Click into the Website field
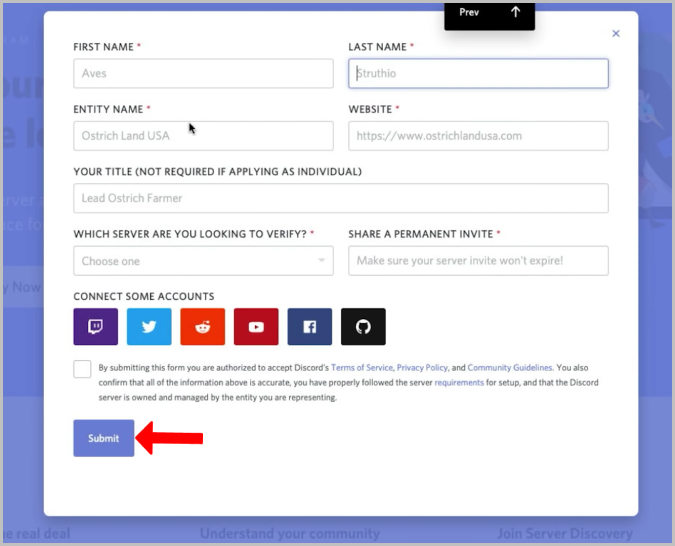675x546 pixels. (x=478, y=136)
